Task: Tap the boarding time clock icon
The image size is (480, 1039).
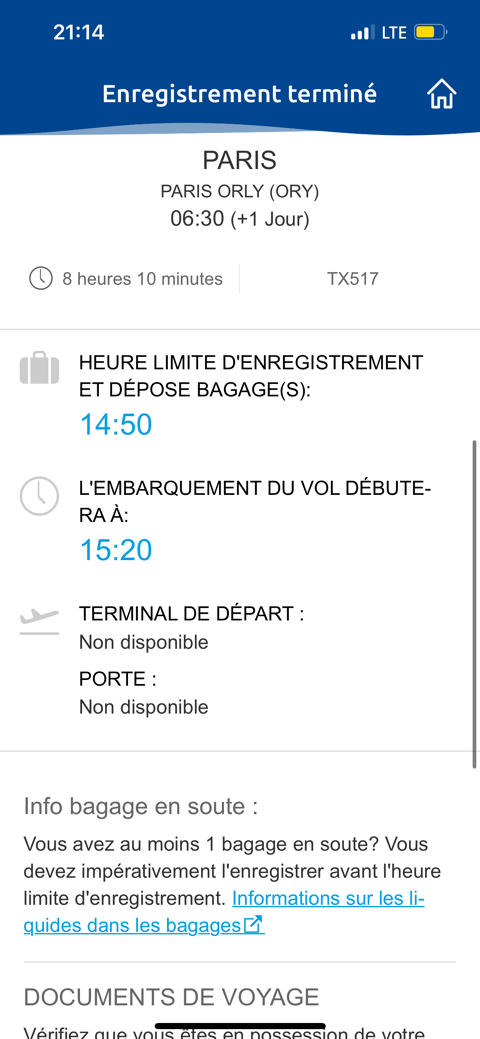Action: (39, 496)
